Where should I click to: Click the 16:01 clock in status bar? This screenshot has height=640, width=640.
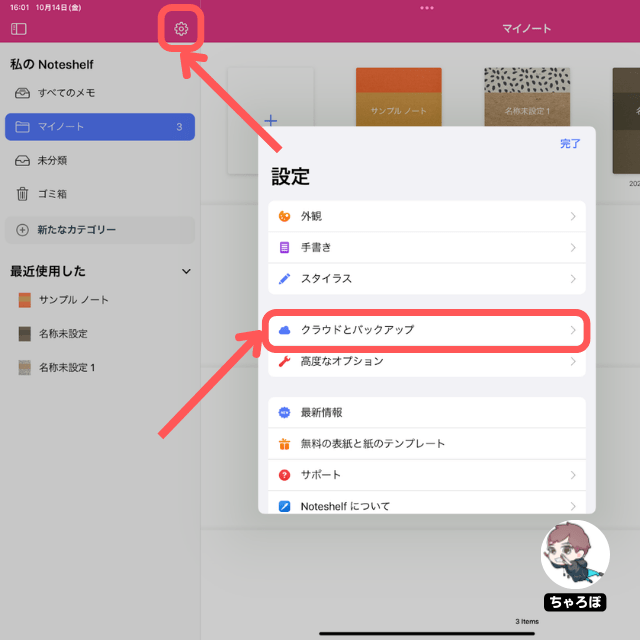click(20, 8)
